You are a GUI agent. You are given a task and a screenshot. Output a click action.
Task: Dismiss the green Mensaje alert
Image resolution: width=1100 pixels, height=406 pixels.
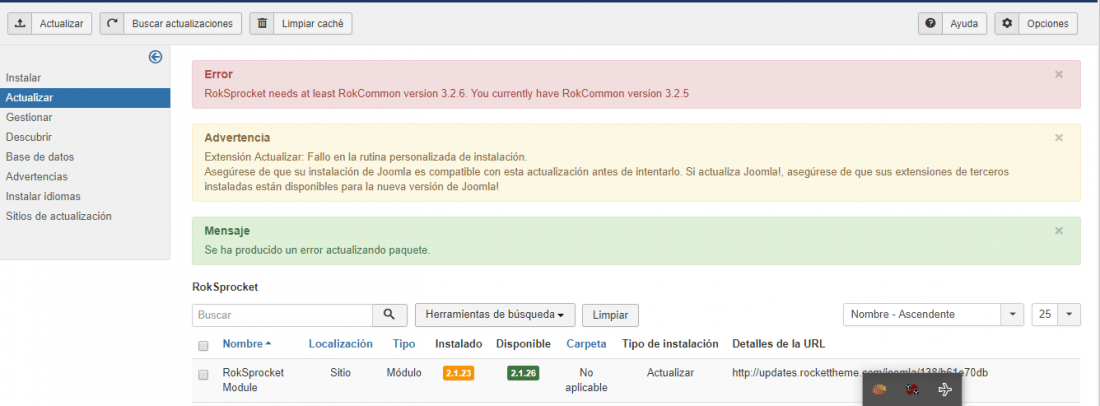[1059, 230]
